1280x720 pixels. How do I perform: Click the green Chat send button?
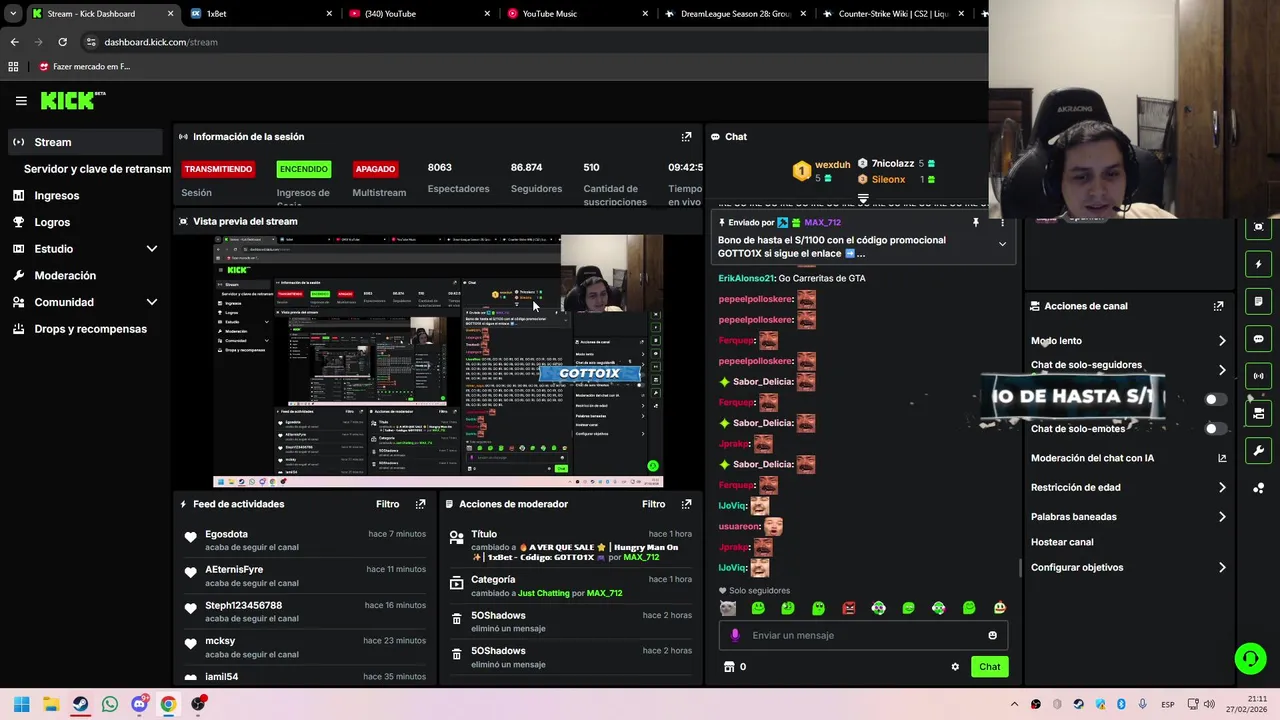pyautogui.click(x=989, y=667)
